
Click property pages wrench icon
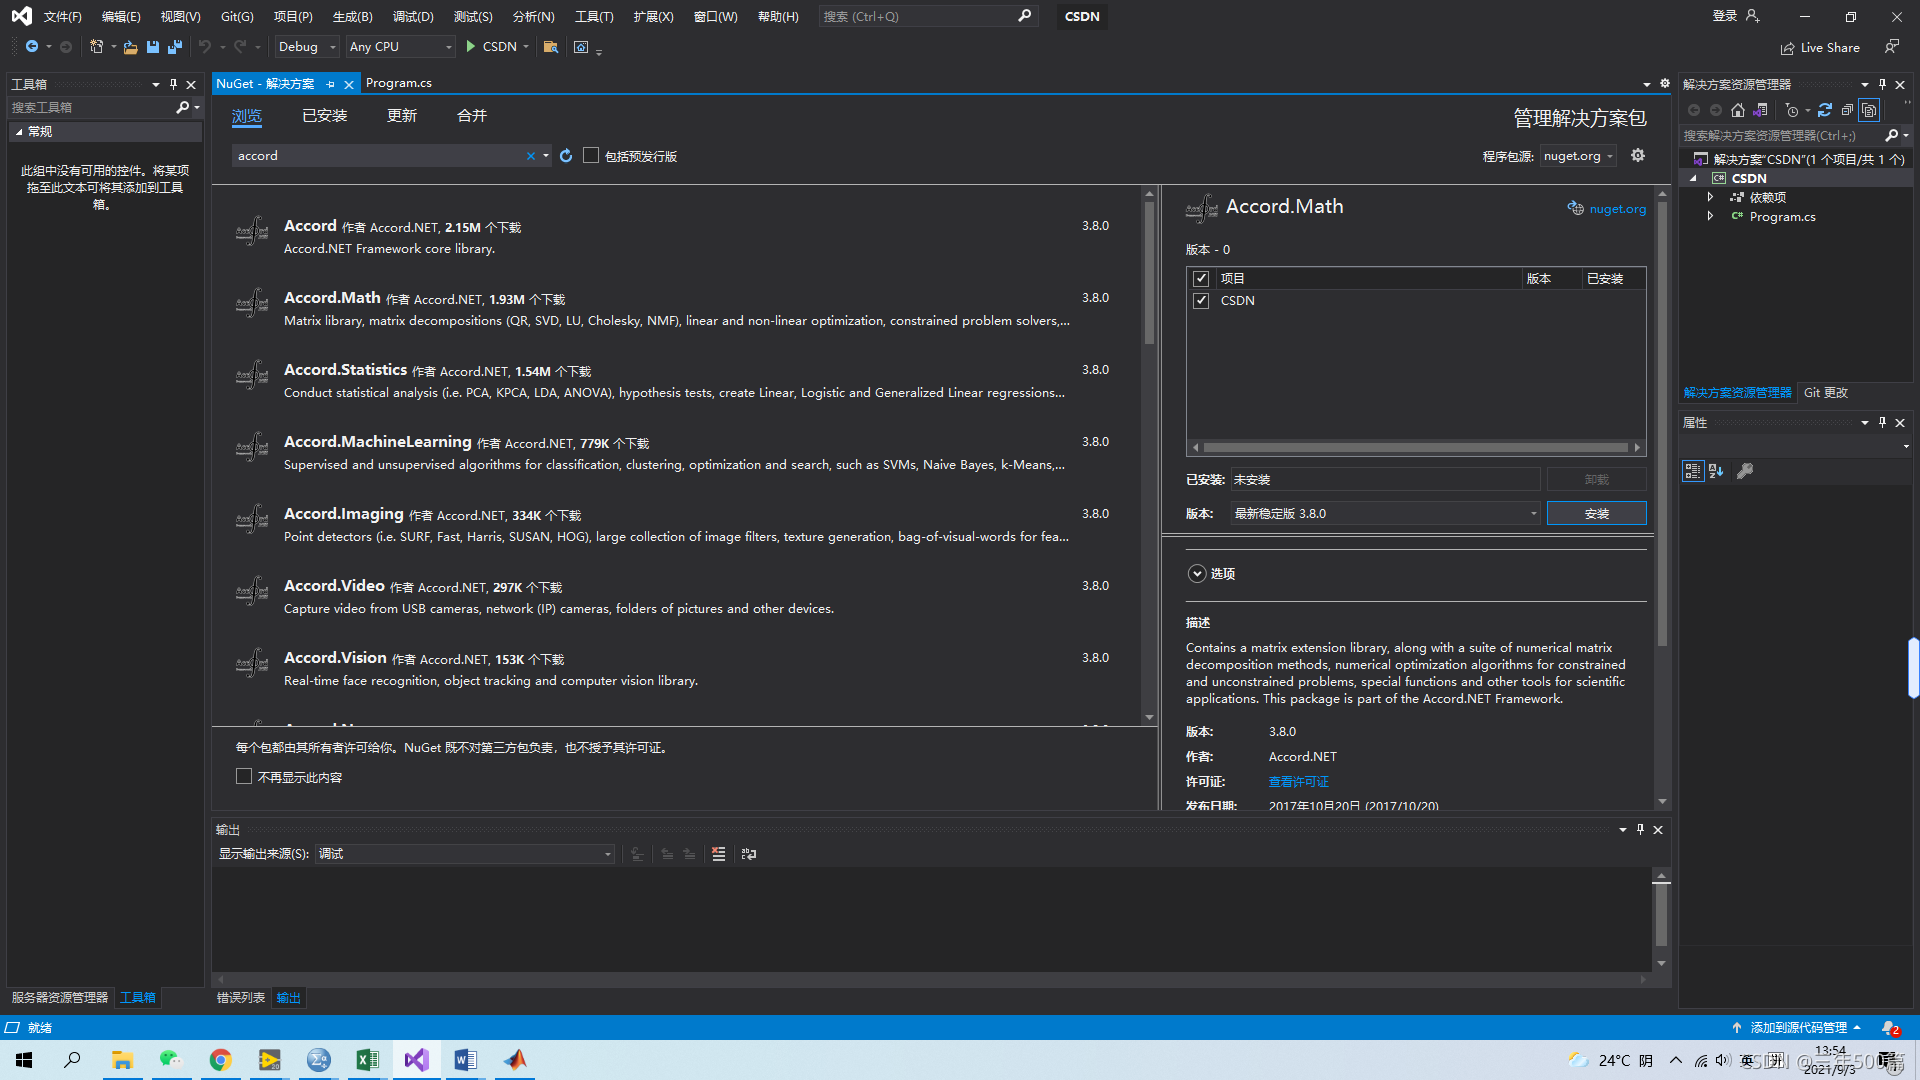pos(1745,471)
